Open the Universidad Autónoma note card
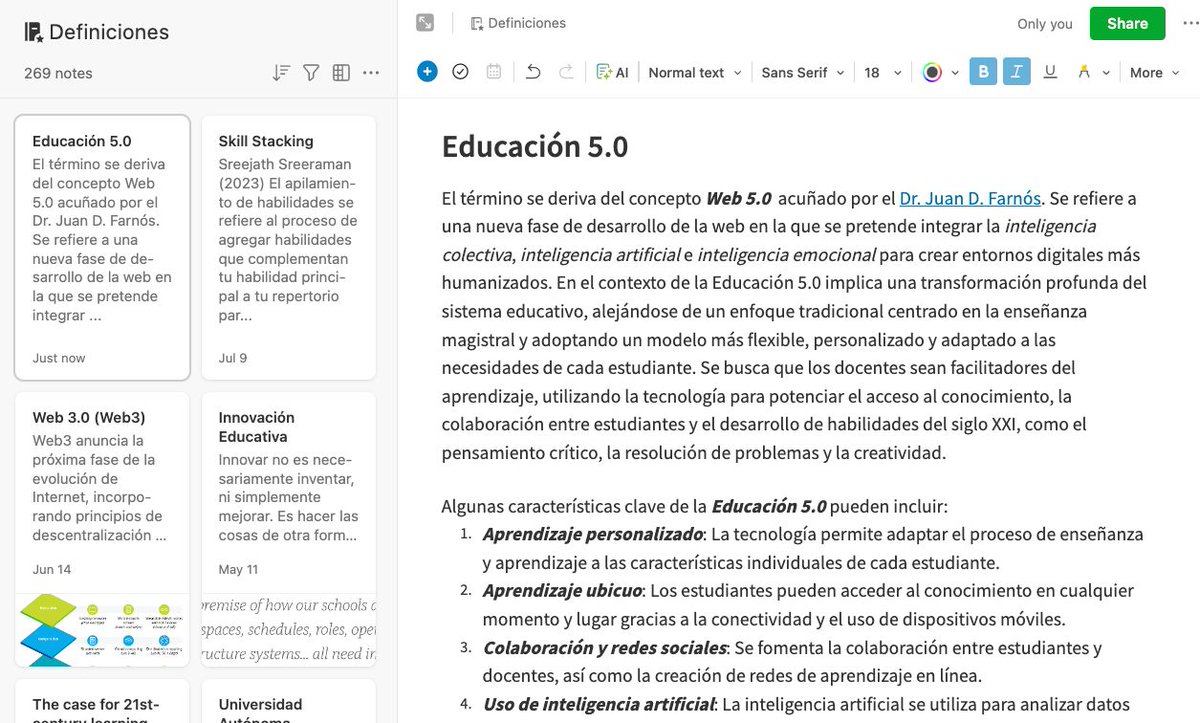 pyautogui.click(x=288, y=701)
